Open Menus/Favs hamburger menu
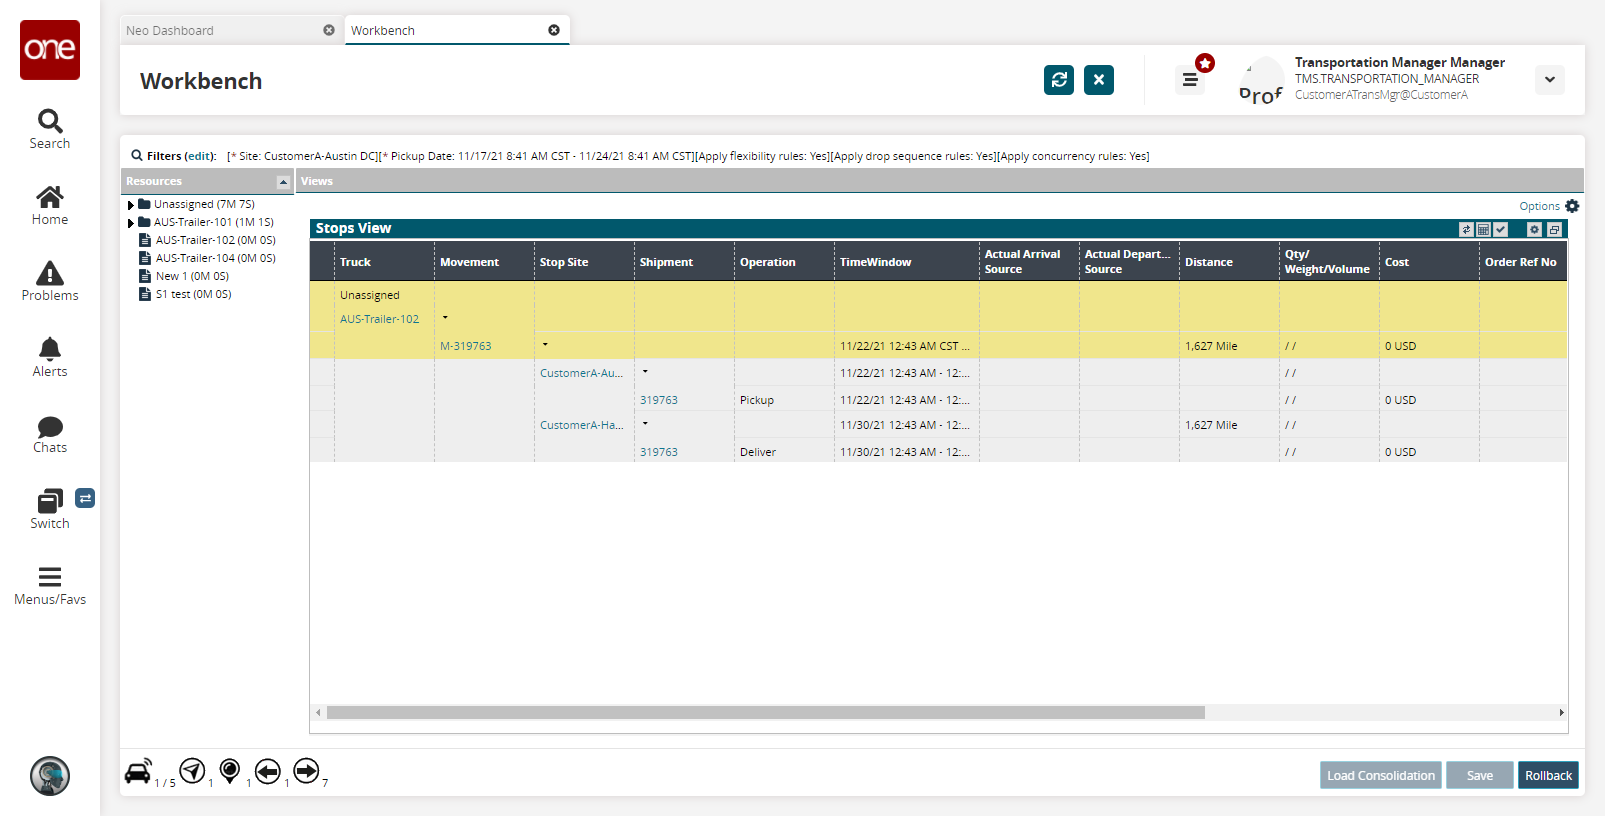 tap(50, 586)
